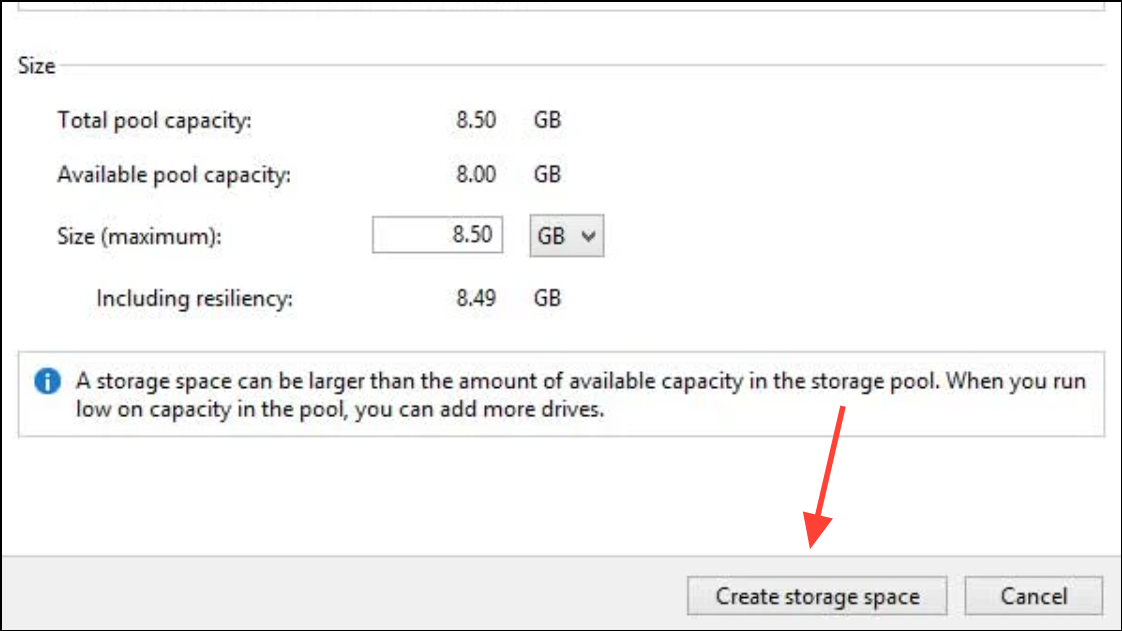Open the GB unit dropdown
The width and height of the screenshot is (1122, 631).
(x=566, y=235)
